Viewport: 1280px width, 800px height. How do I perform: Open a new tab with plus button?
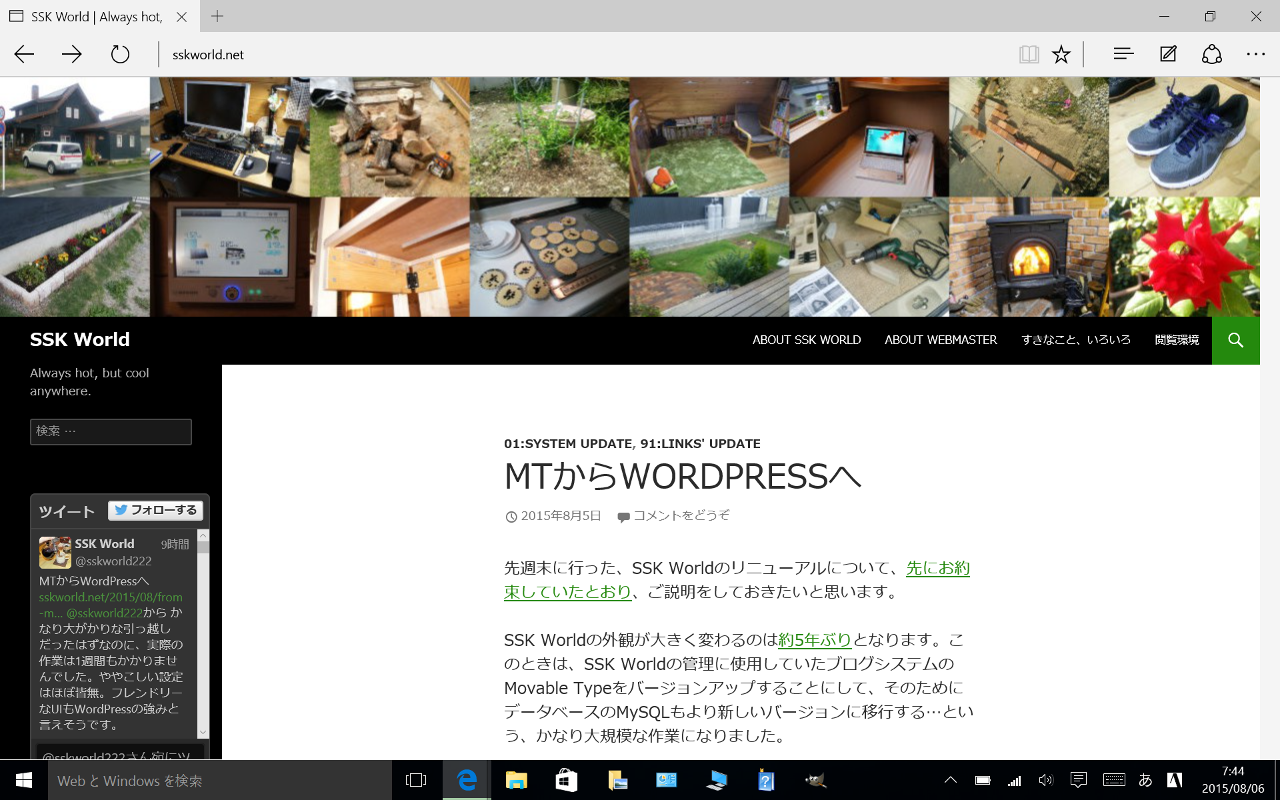(x=217, y=16)
